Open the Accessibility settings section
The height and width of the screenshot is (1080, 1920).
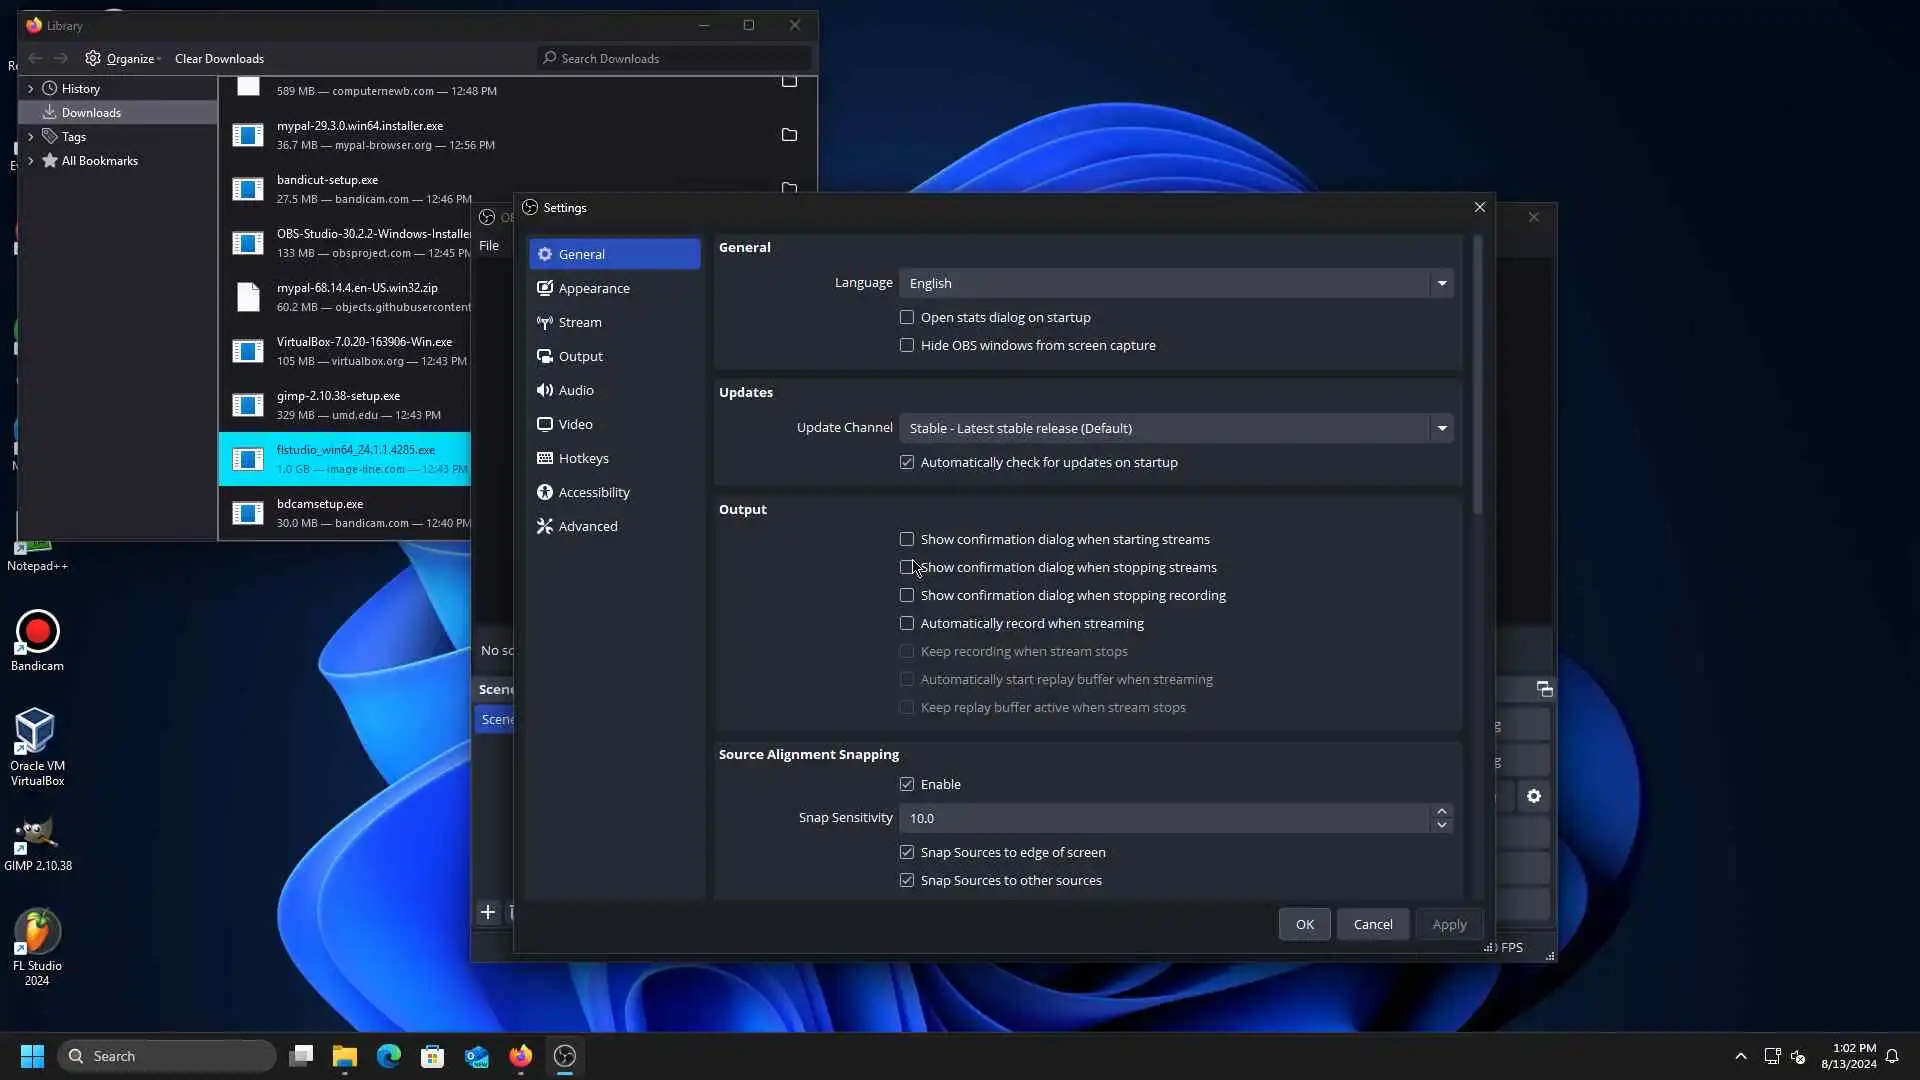tap(594, 492)
